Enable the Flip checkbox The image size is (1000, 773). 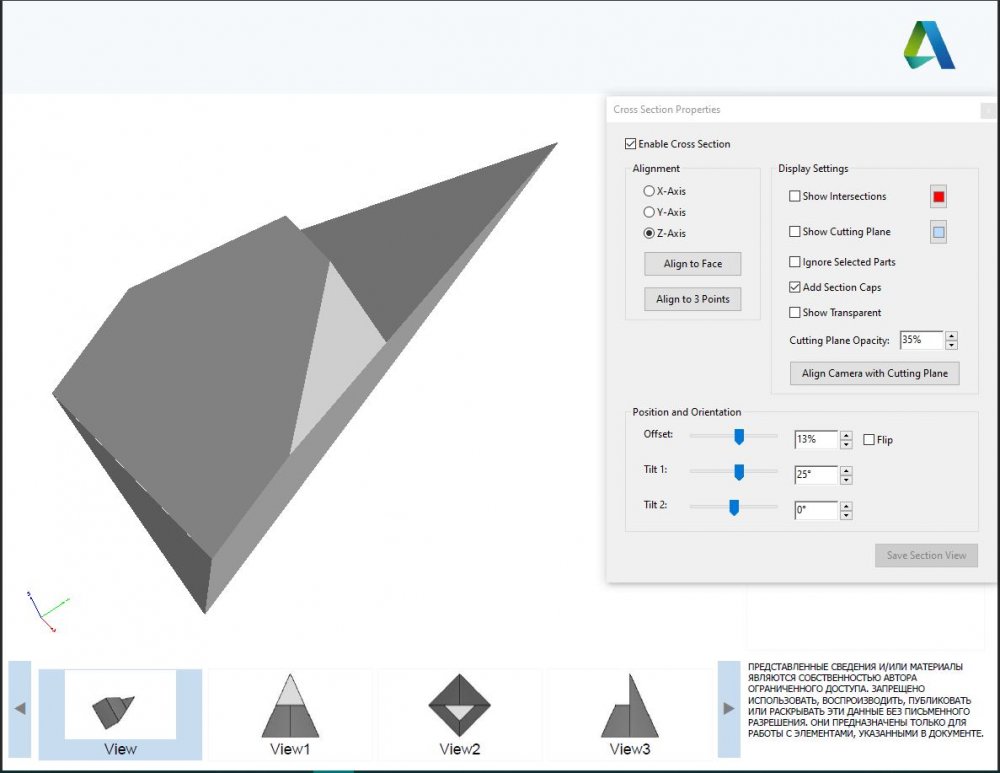[x=868, y=439]
